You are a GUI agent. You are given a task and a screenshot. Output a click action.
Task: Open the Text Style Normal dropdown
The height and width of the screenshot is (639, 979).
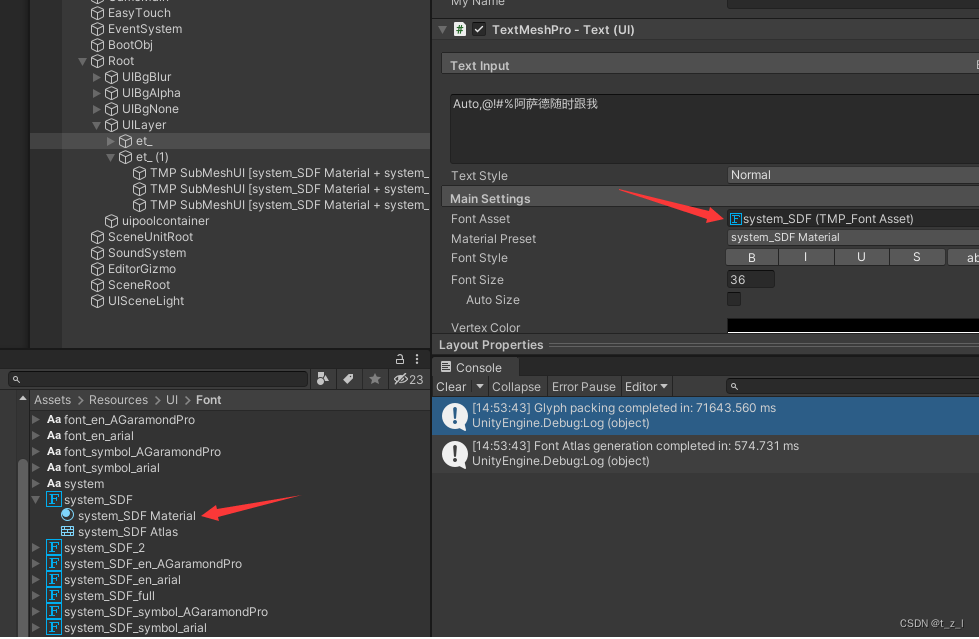click(853, 175)
